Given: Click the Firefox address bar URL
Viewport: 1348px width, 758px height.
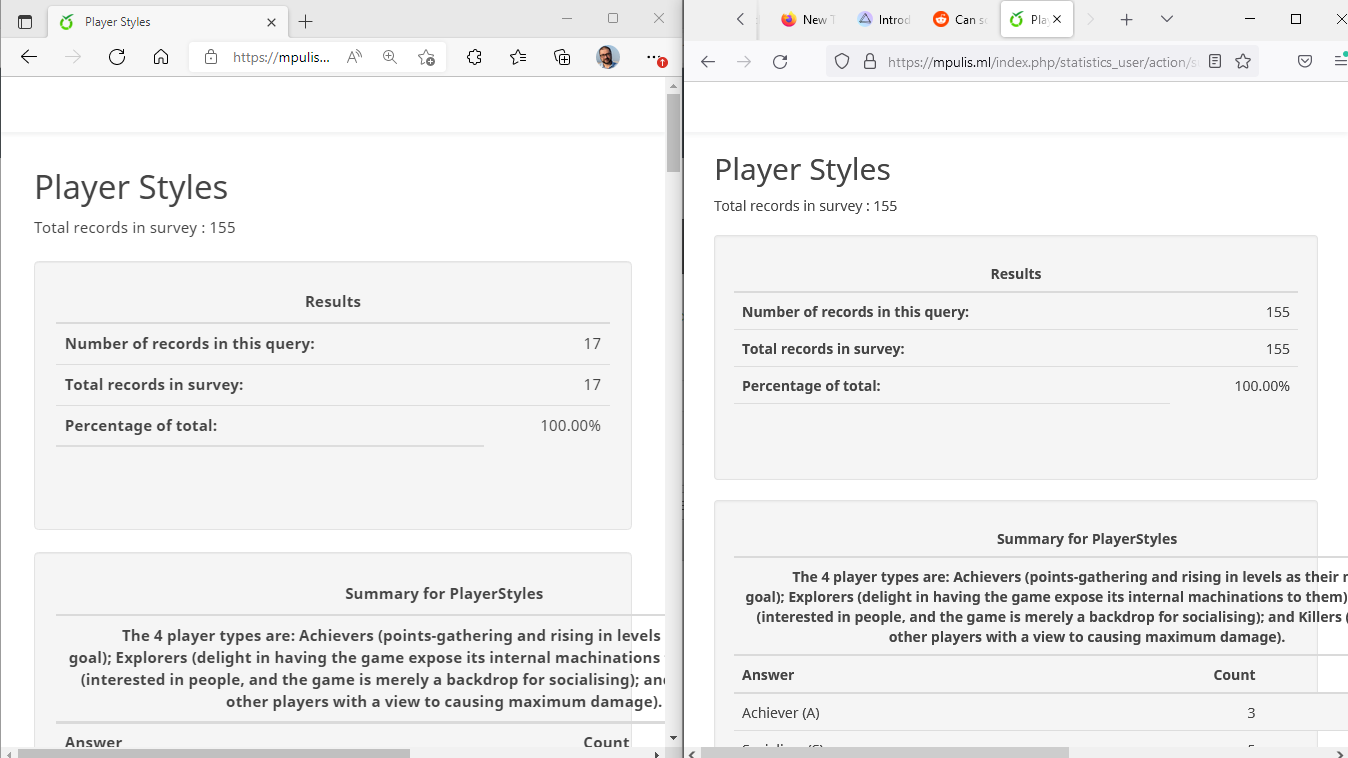Looking at the screenshot, I should (x=1040, y=61).
